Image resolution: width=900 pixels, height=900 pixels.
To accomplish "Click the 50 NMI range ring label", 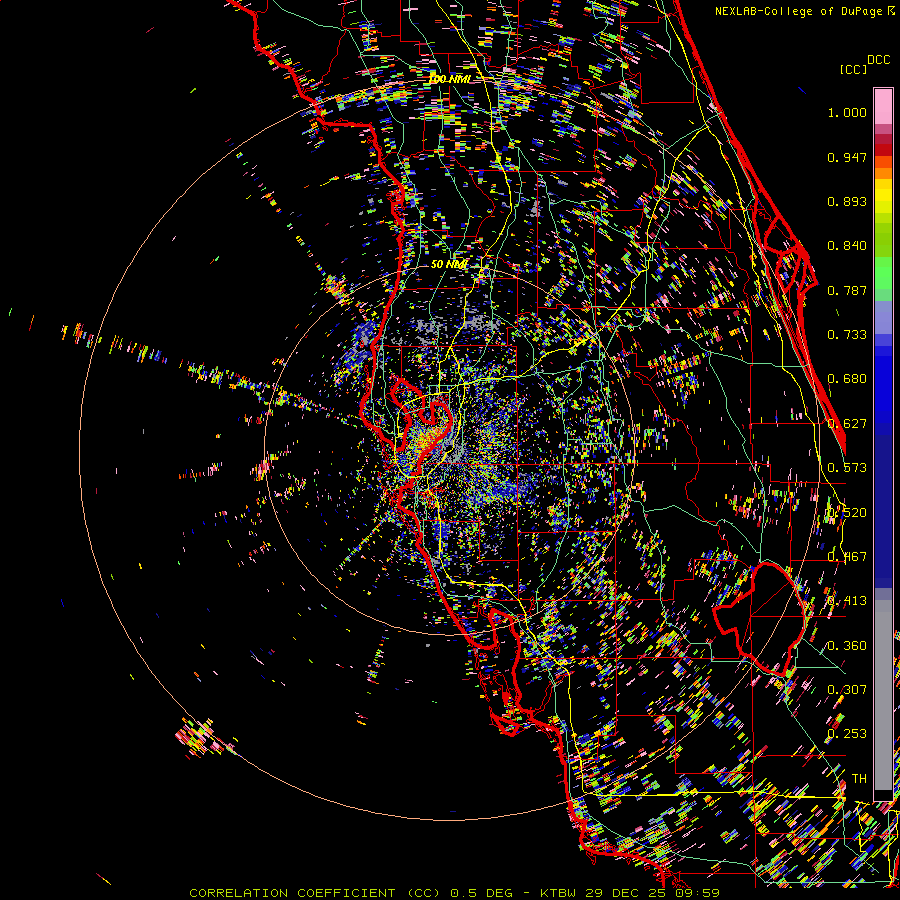I will click(449, 264).
